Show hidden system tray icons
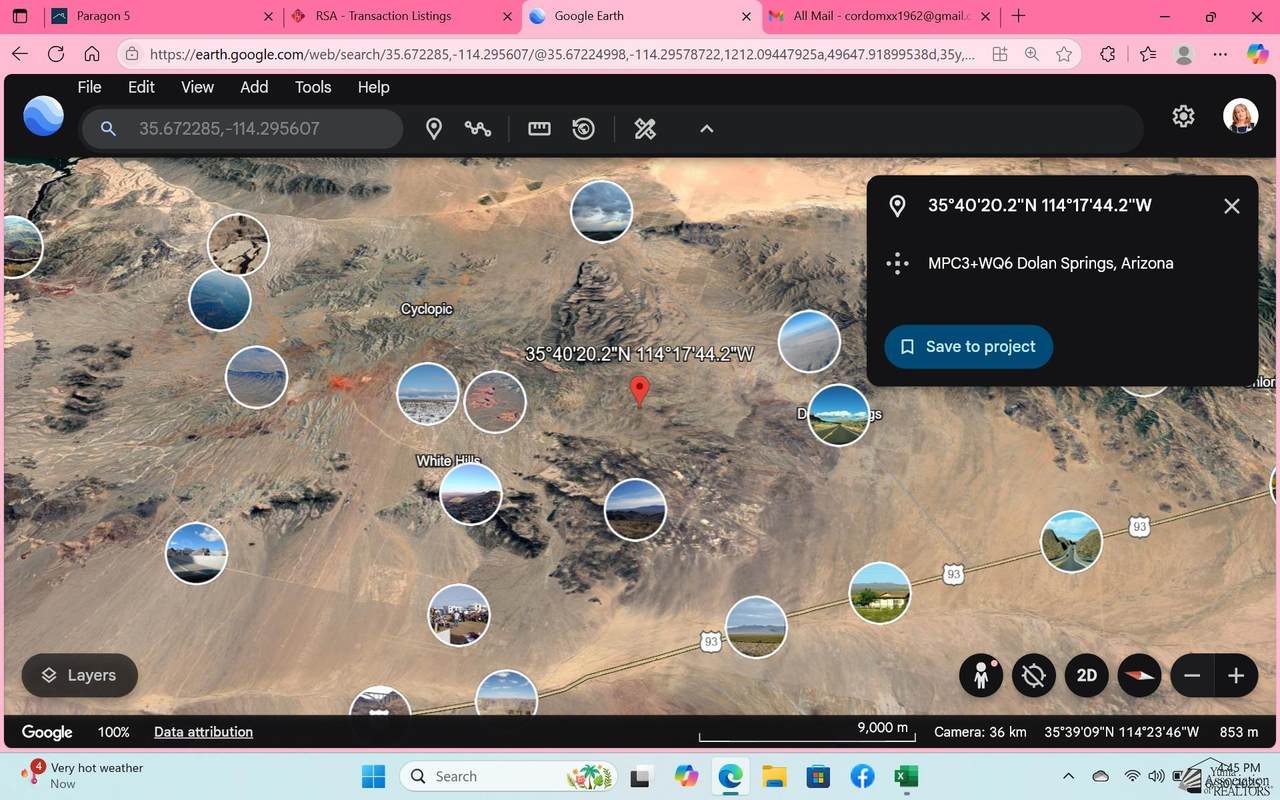This screenshot has height=800, width=1280. [x=1068, y=777]
